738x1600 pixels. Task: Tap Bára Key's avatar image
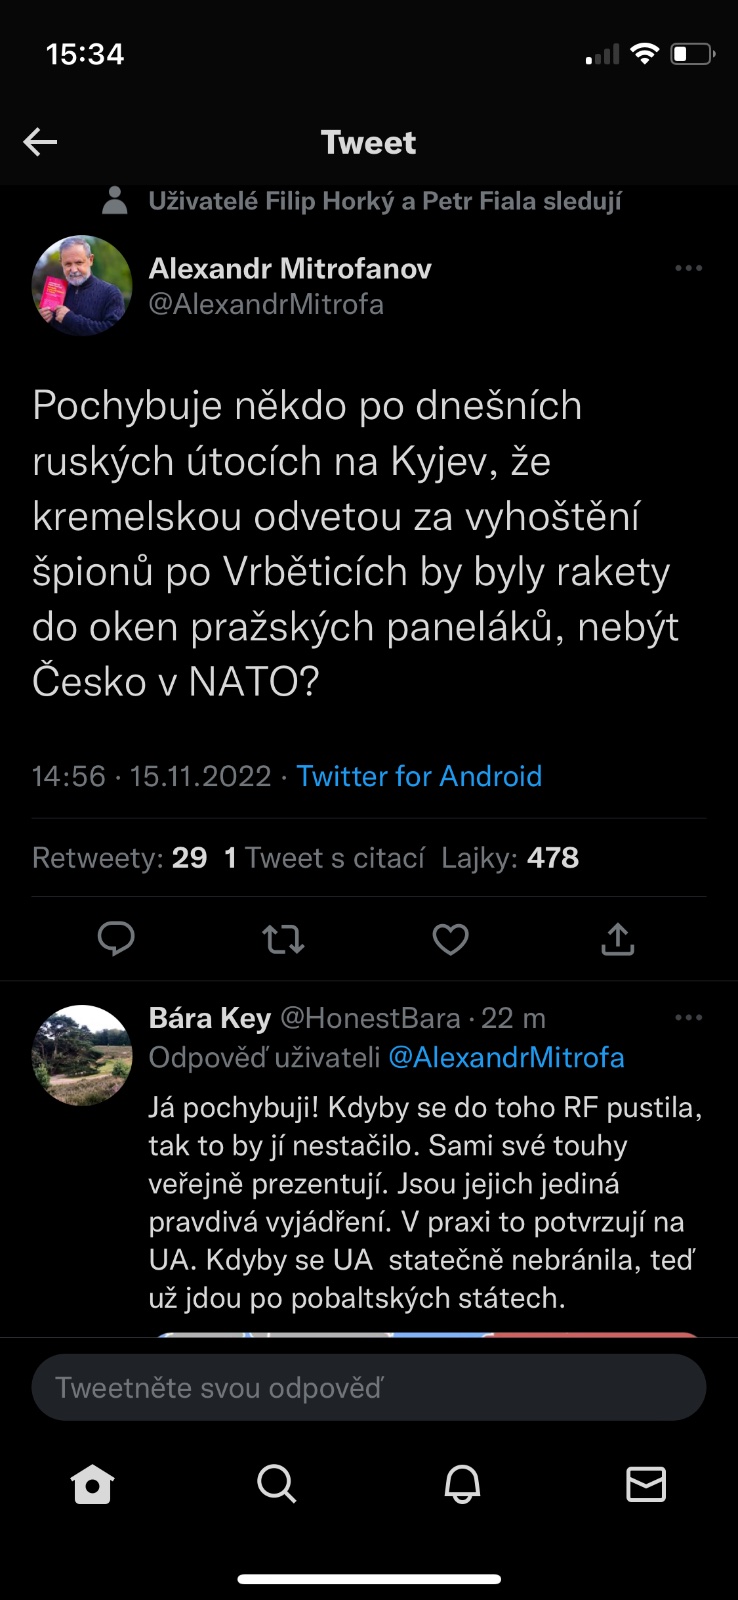click(x=82, y=1054)
